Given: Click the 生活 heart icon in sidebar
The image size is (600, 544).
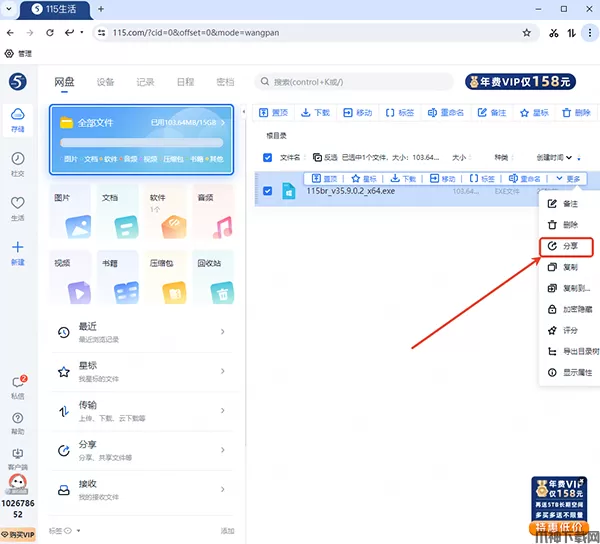Looking at the screenshot, I should coord(18,207).
